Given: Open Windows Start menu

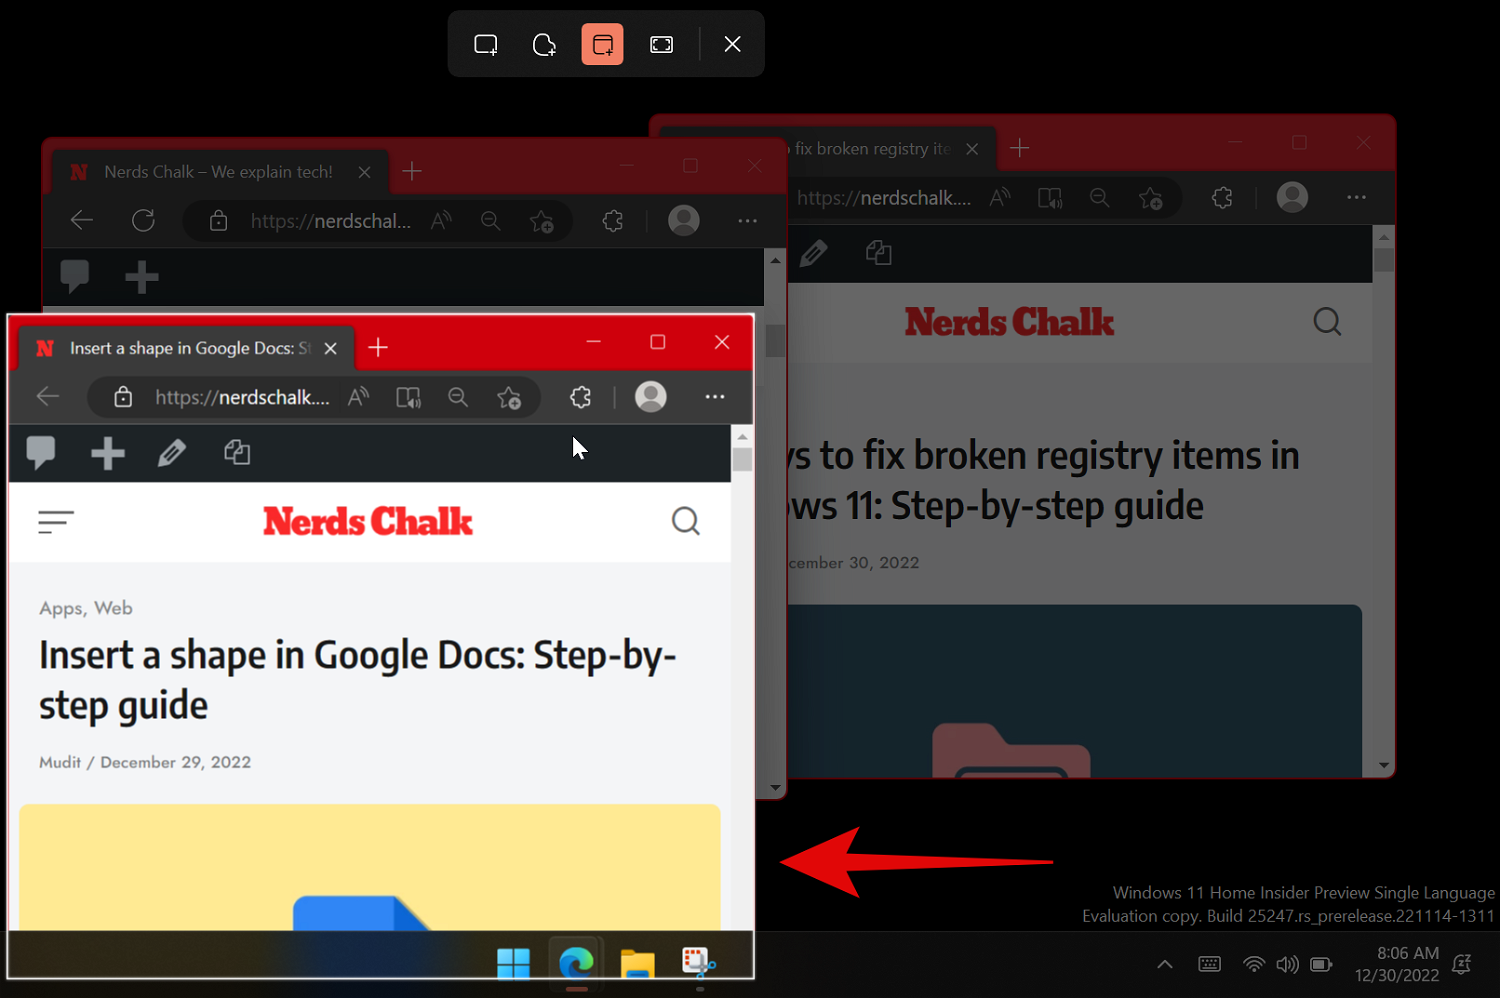Looking at the screenshot, I should (513, 963).
